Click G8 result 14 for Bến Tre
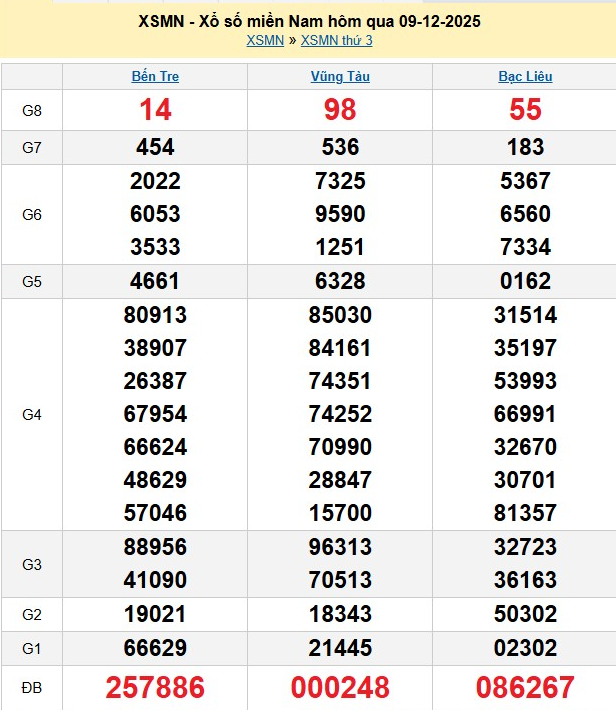This screenshot has height=710, width=616. point(155,110)
